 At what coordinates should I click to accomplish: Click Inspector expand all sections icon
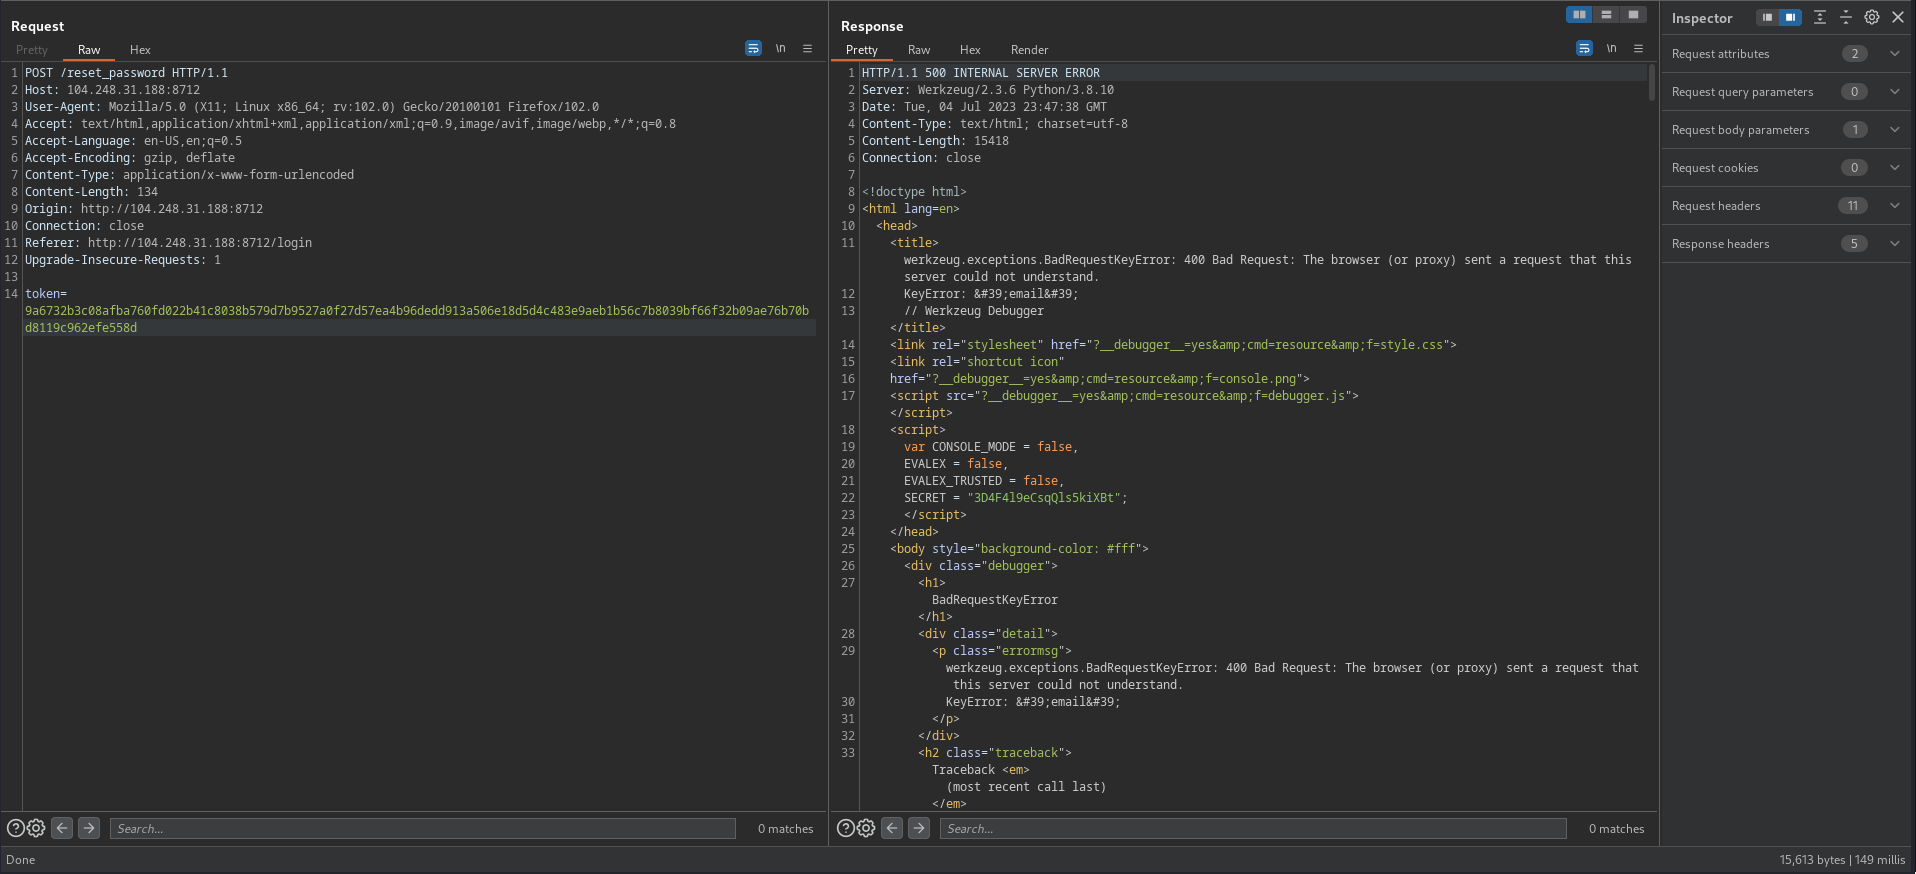click(1820, 17)
